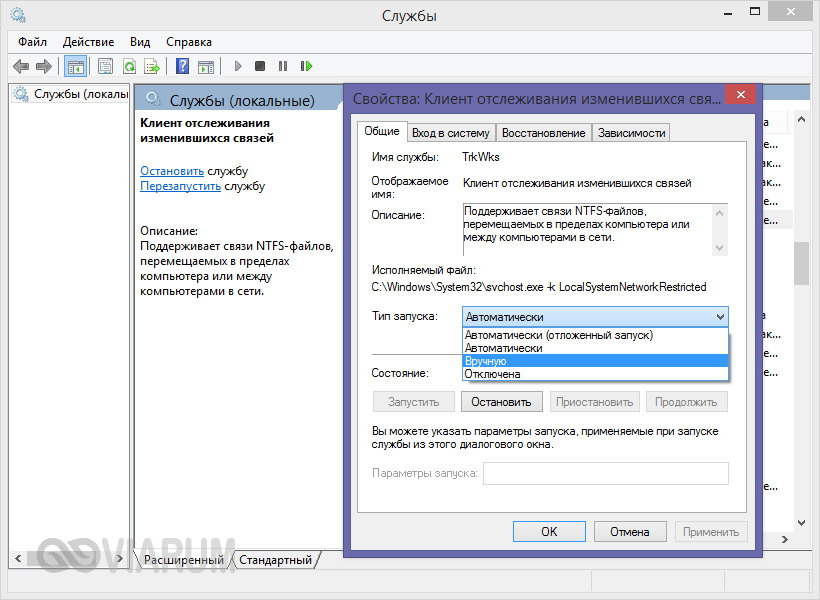Switch to the Восстановление tab
Screen dimensions: 820x600
[x=543, y=133]
